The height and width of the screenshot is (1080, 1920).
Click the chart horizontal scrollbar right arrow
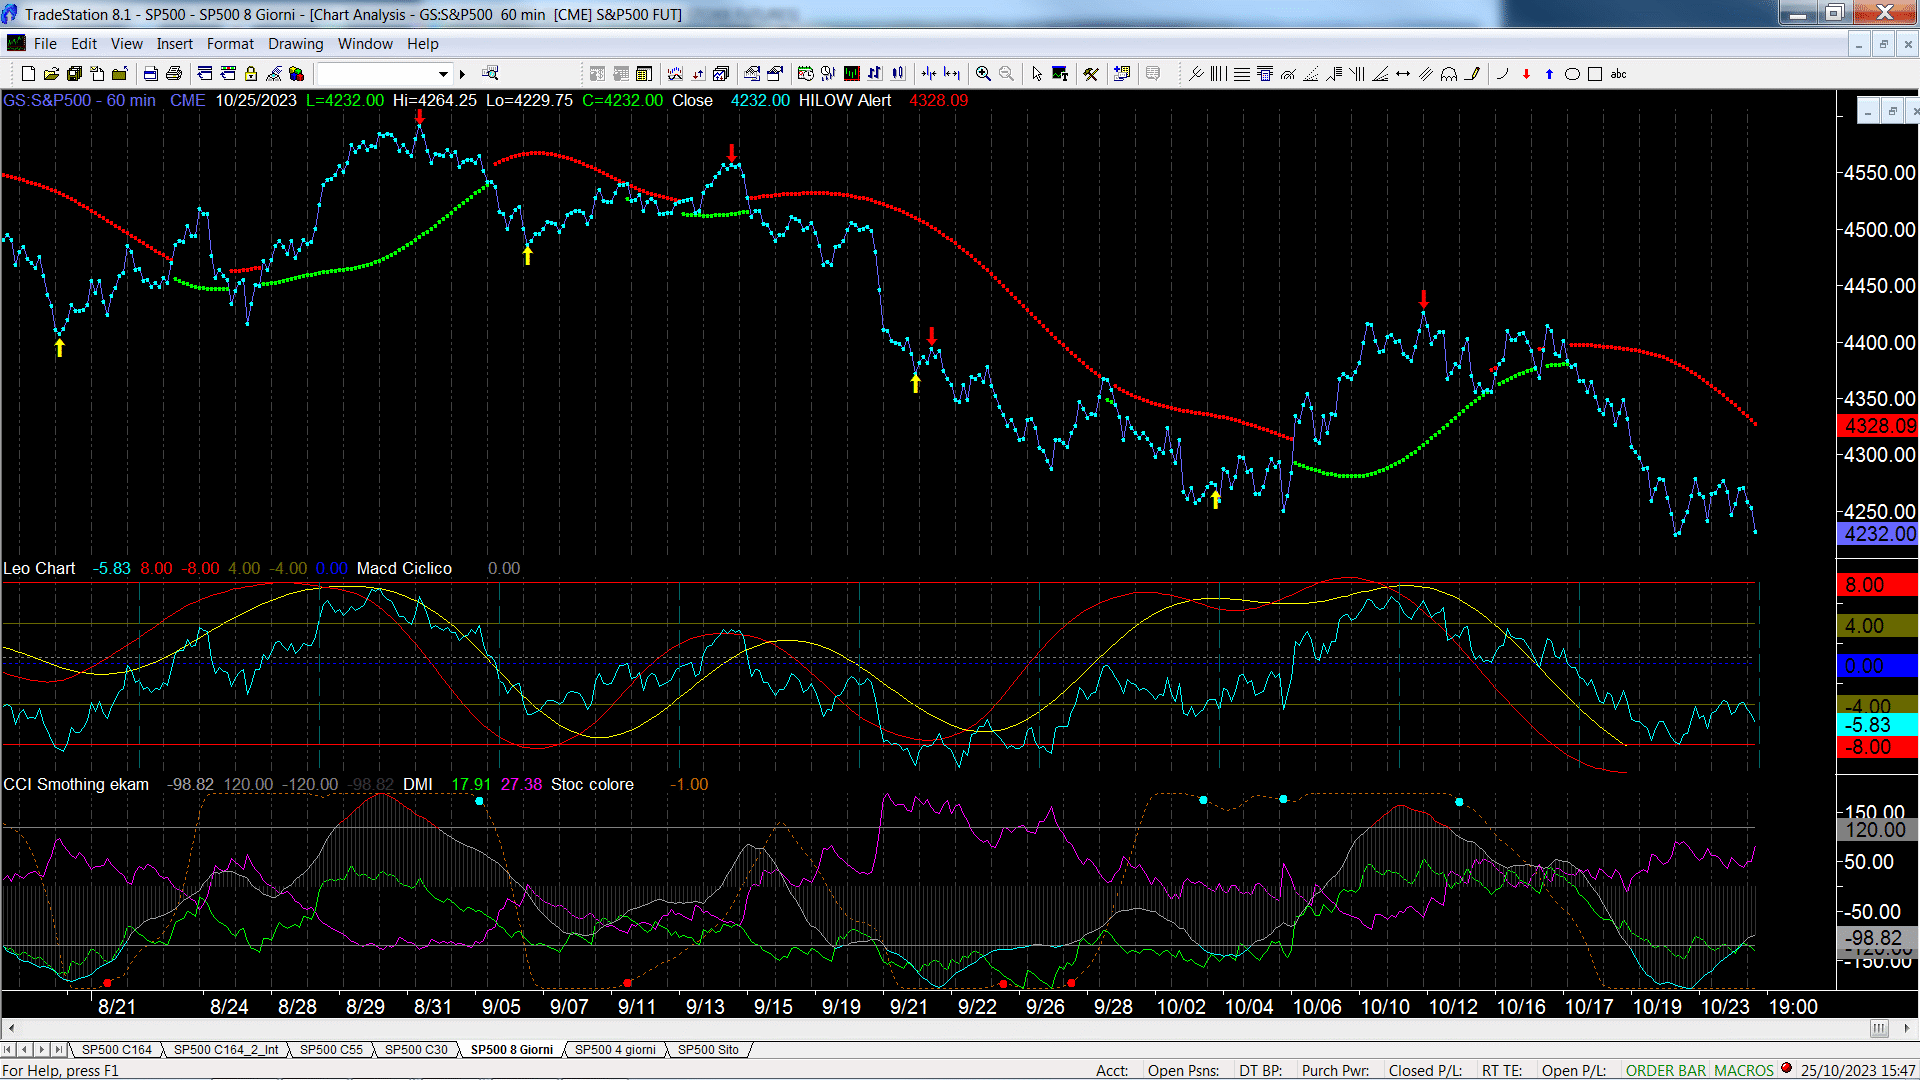[x=1906, y=1028]
